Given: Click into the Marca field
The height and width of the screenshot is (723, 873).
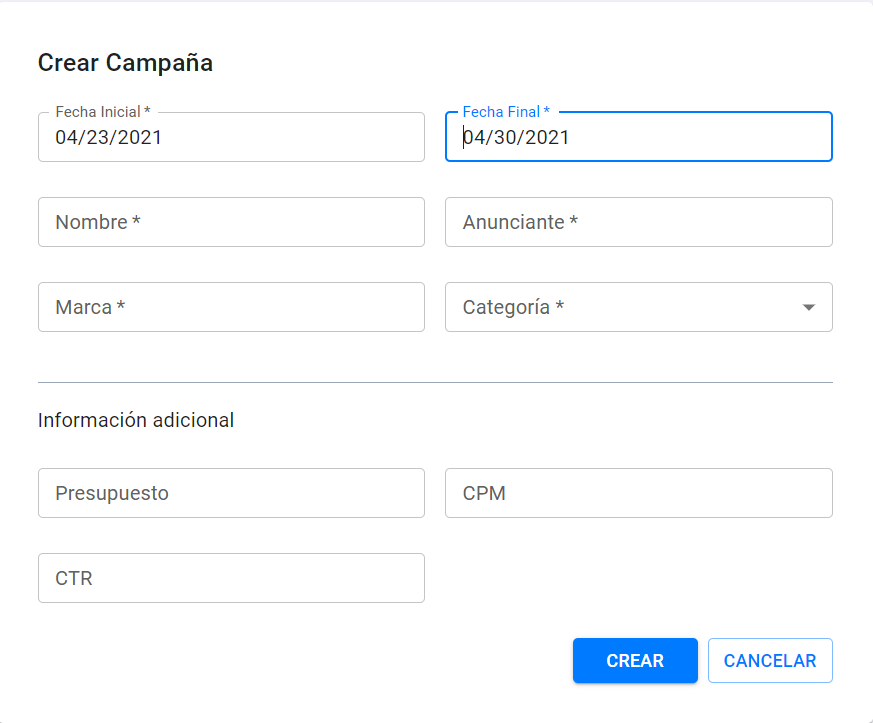Looking at the screenshot, I should (231, 307).
